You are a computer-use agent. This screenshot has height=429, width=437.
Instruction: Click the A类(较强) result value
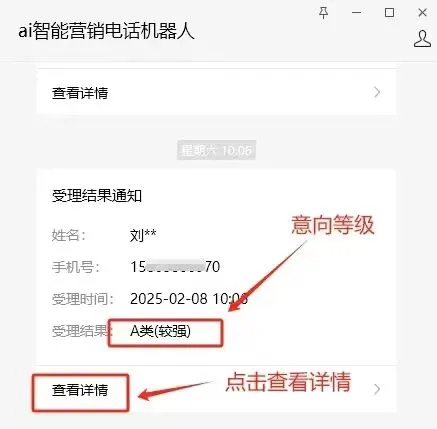click(x=160, y=331)
